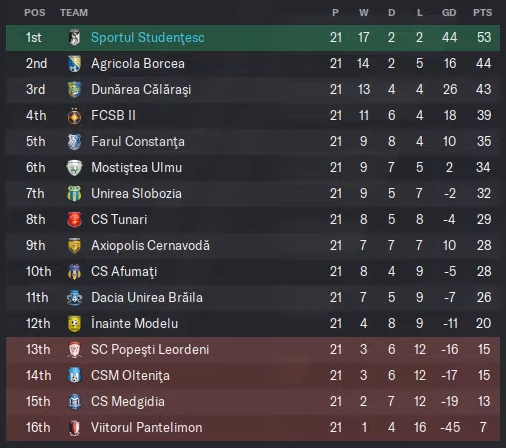The image size is (506, 448).
Task: Open the CSM Oltenița team link
Action: [130, 375]
